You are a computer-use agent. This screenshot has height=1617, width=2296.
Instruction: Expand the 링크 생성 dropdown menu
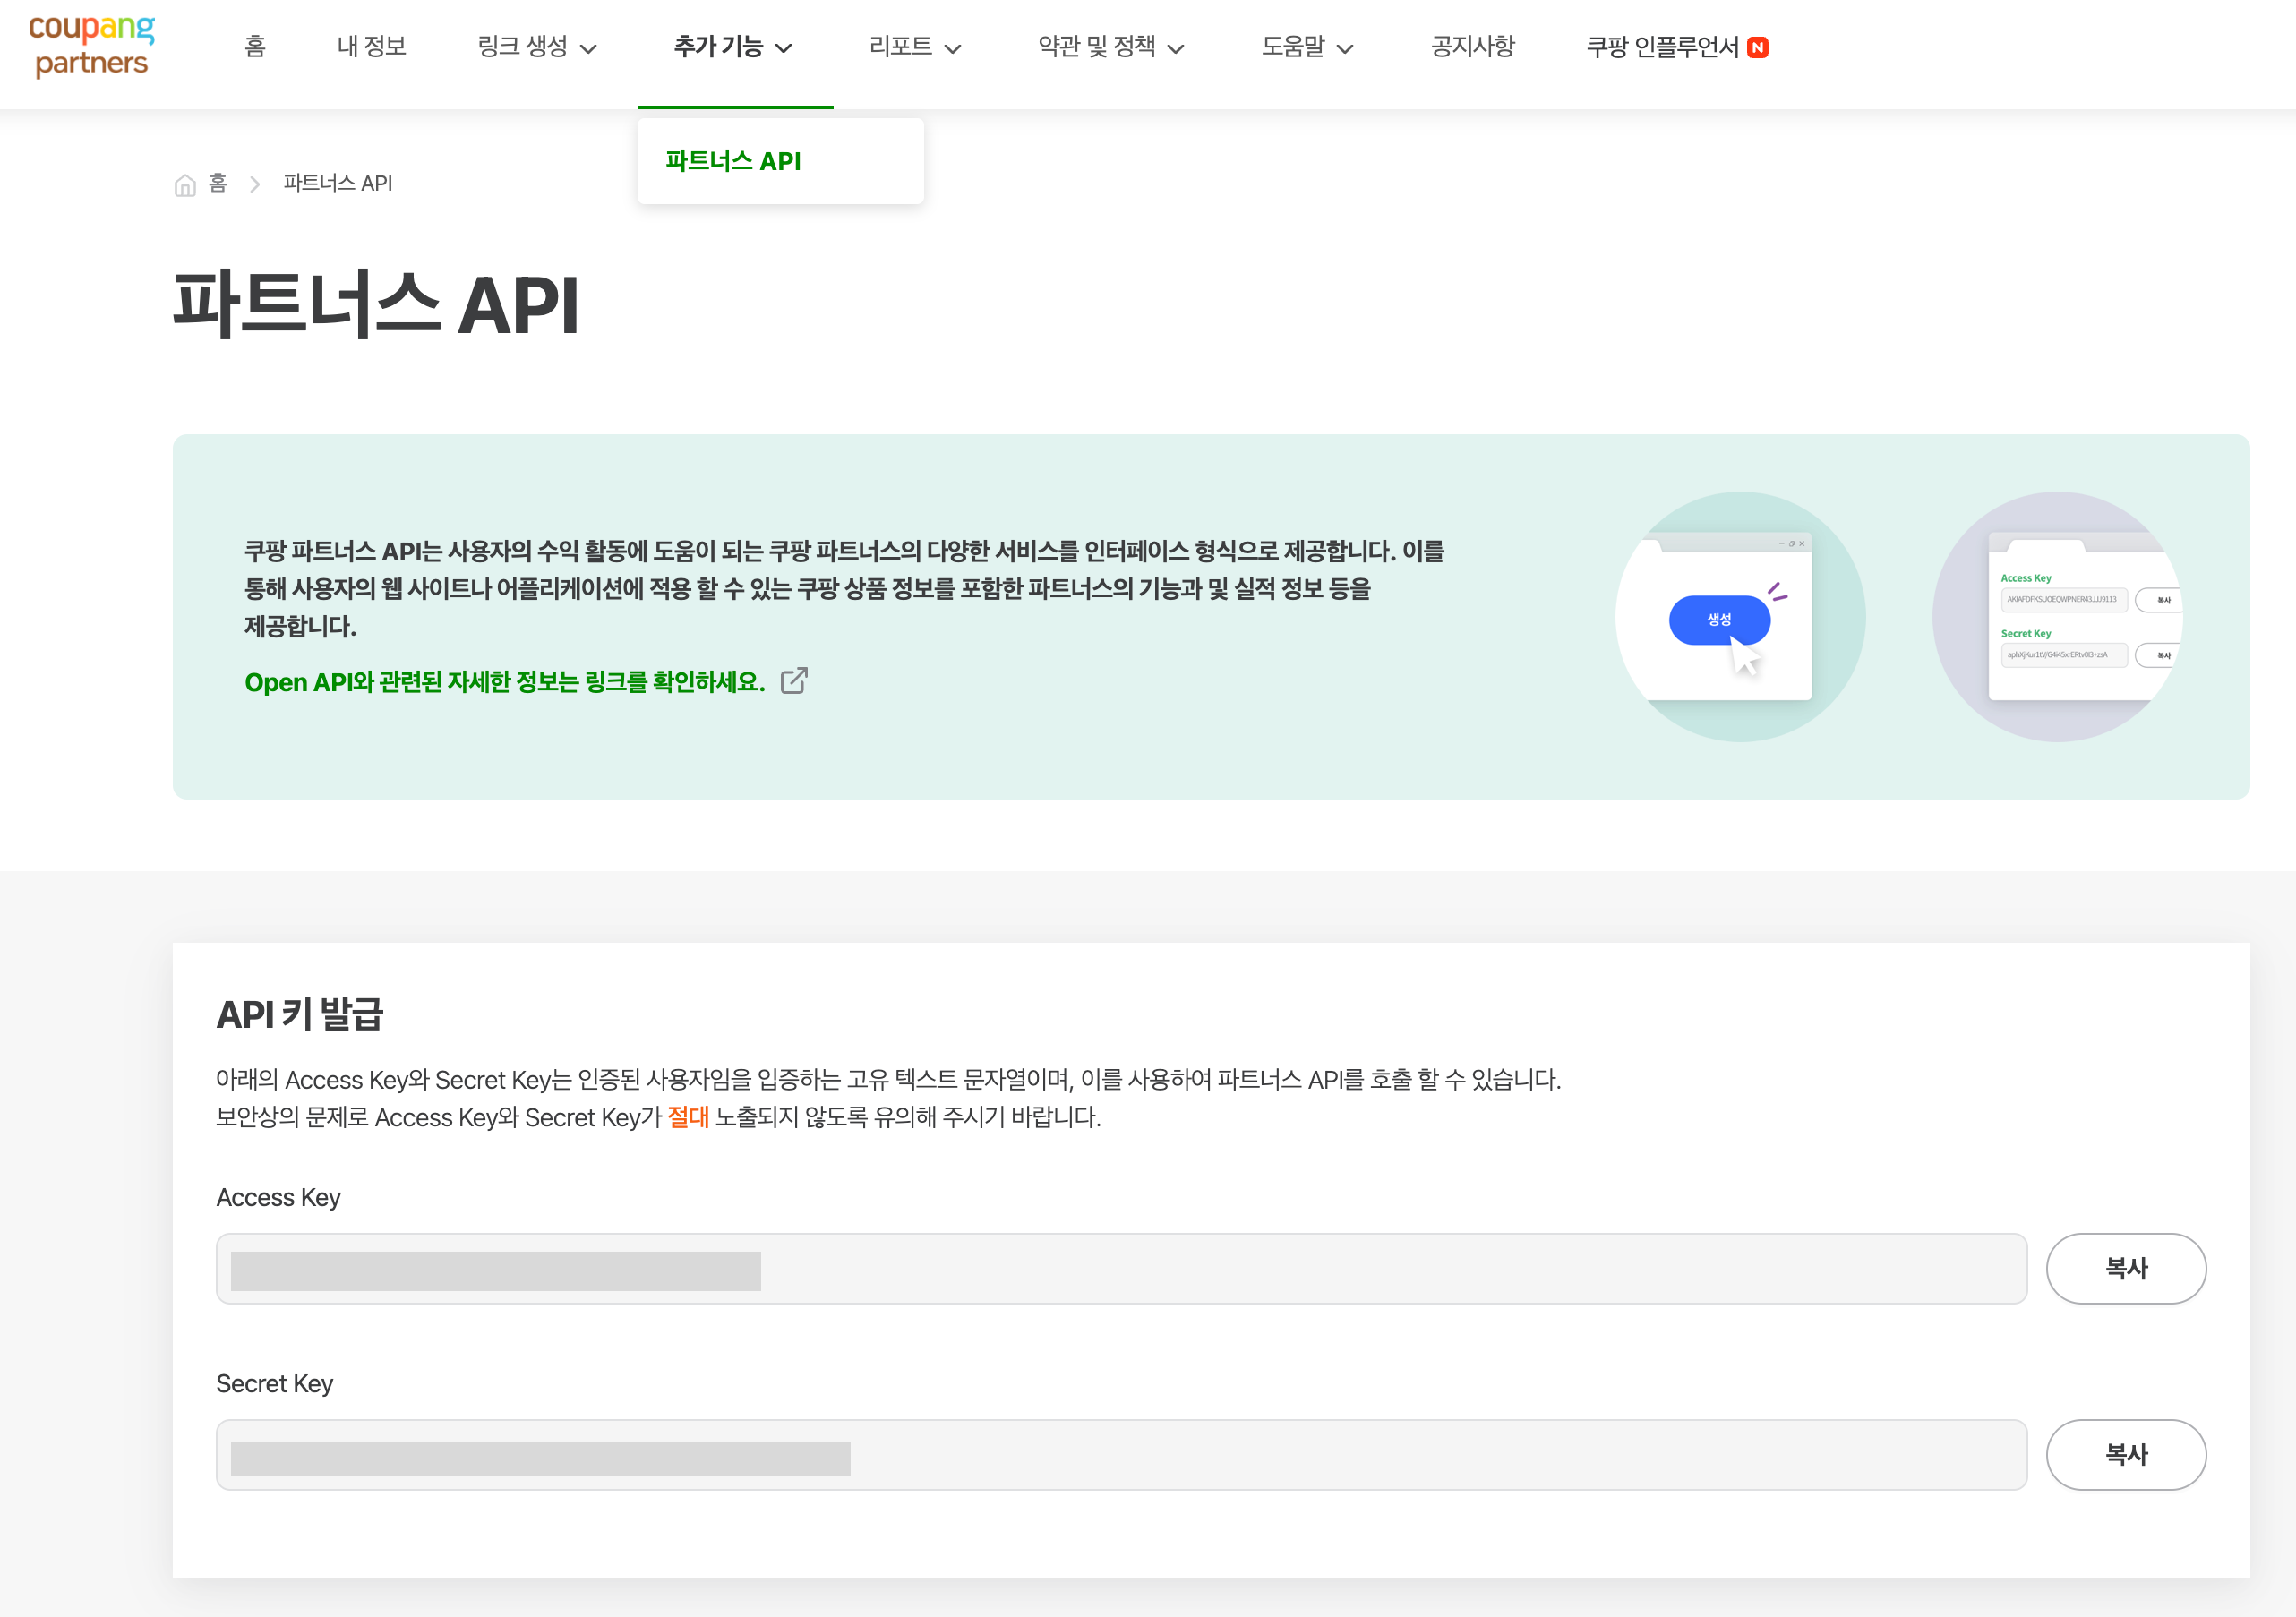(x=537, y=46)
